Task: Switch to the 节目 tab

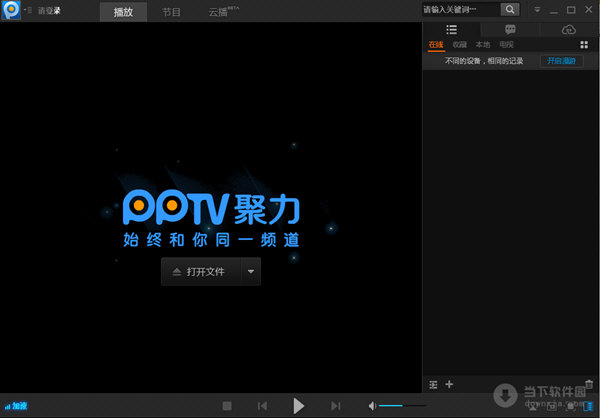Action: point(171,12)
